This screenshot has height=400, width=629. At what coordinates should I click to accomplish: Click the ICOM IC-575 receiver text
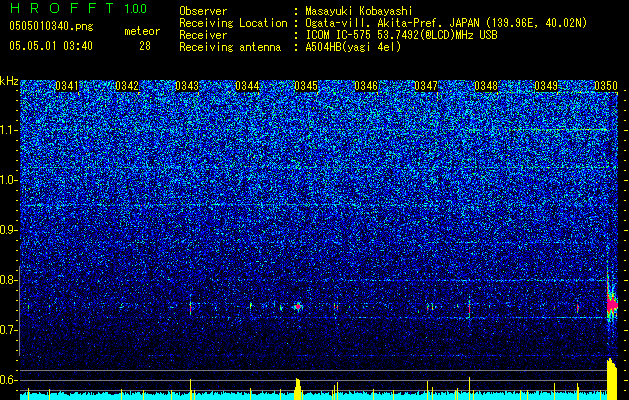click(x=401, y=35)
